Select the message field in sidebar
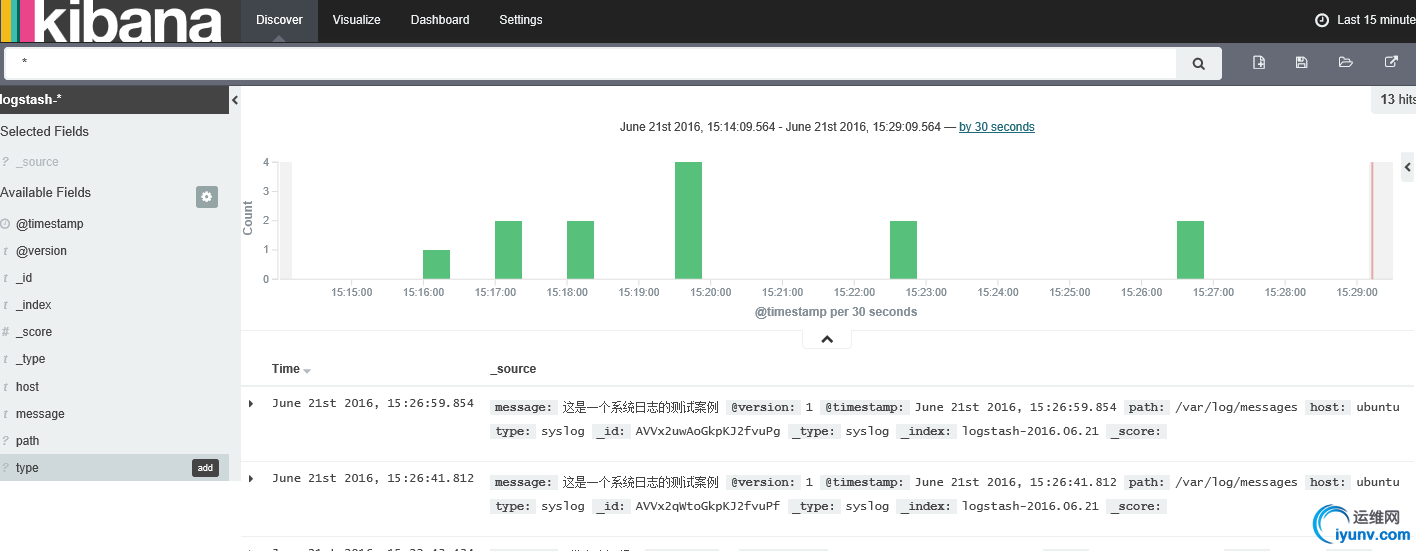The image size is (1416, 551). [40, 414]
